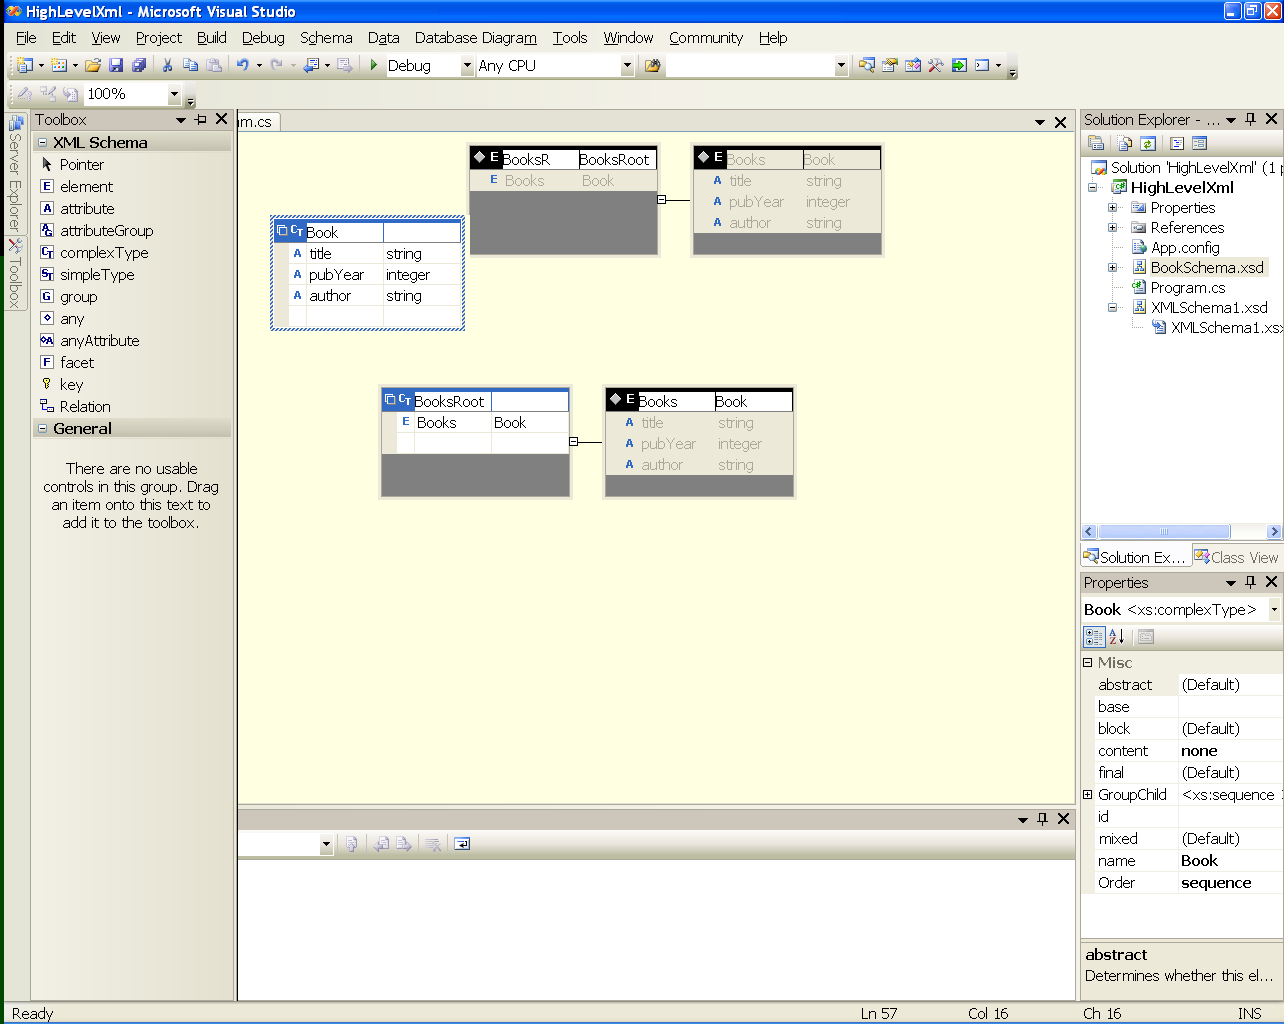Click View Designer icon in Solution Explorer

(x=1200, y=143)
